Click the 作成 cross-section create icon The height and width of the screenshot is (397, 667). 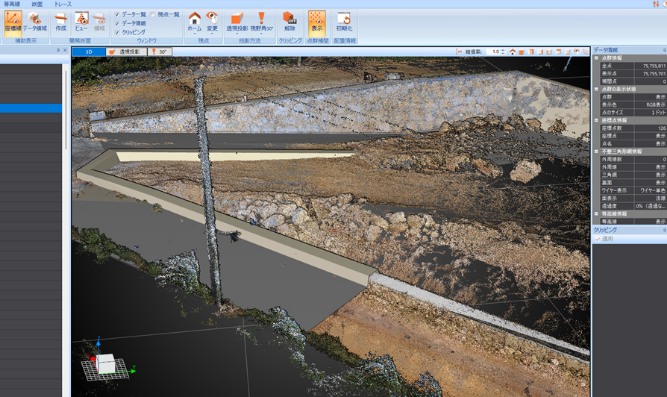61,23
